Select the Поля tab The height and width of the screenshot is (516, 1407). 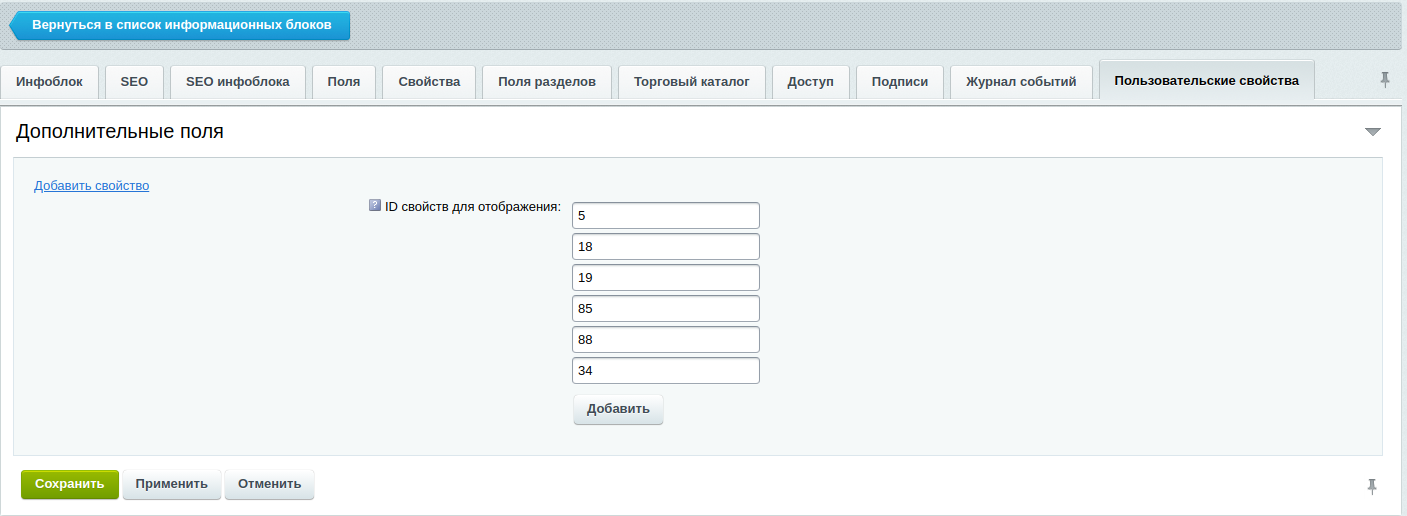[x=343, y=82]
